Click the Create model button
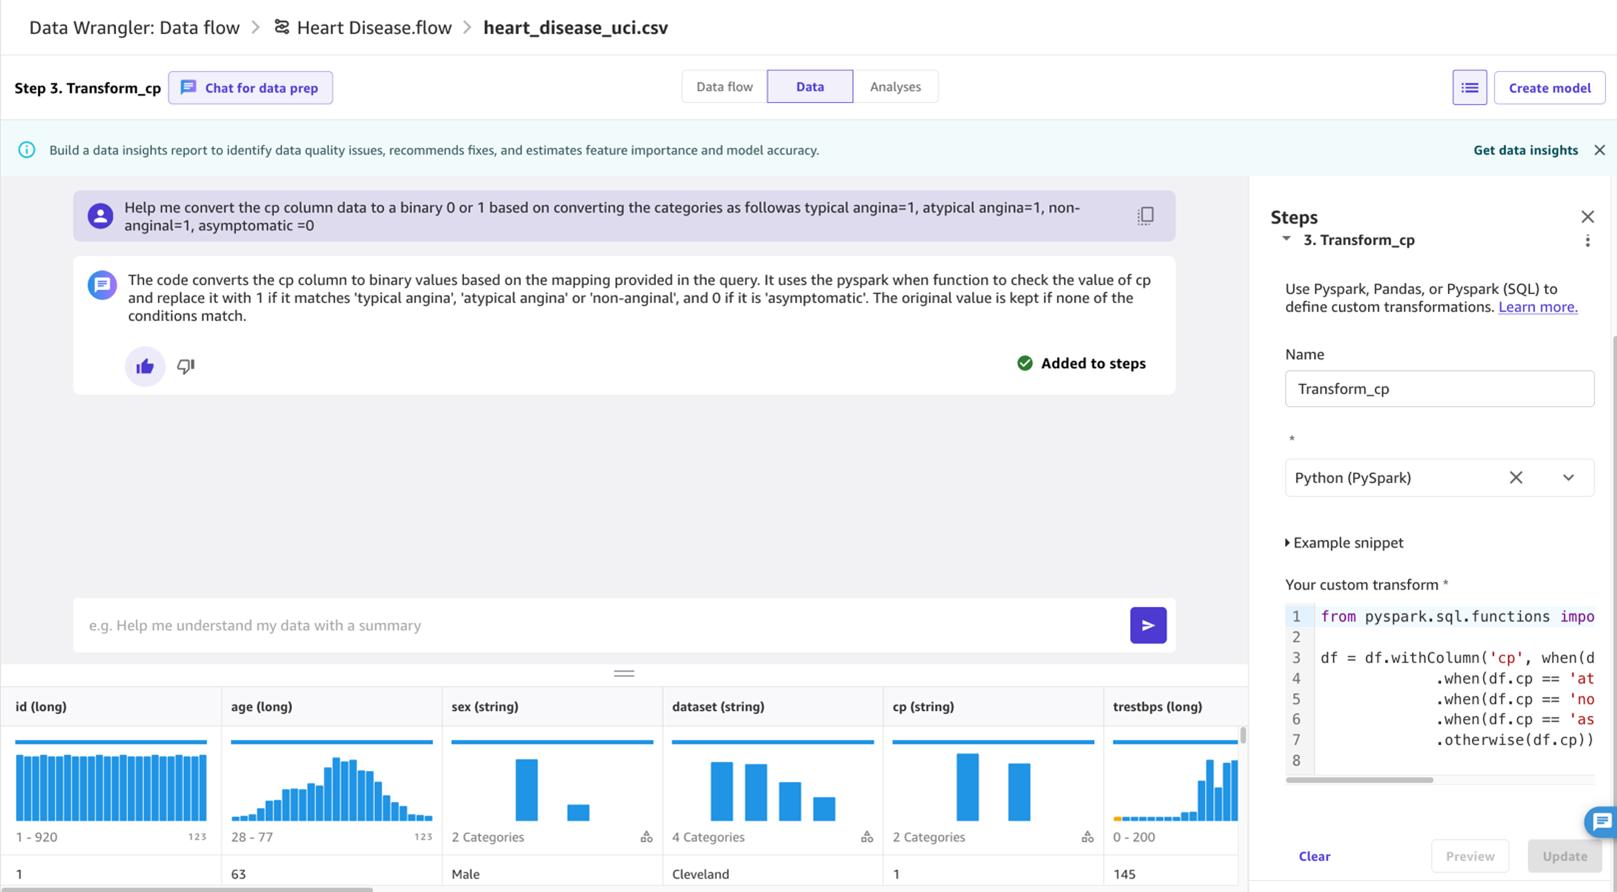 (x=1549, y=88)
